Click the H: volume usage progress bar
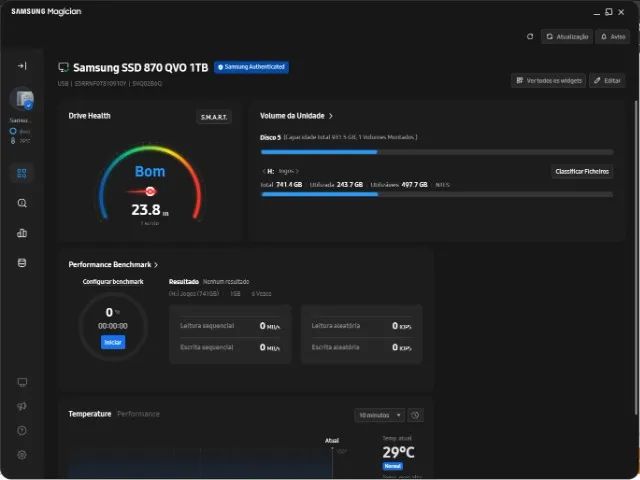Image resolution: width=640 pixels, height=480 pixels. coord(437,195)
